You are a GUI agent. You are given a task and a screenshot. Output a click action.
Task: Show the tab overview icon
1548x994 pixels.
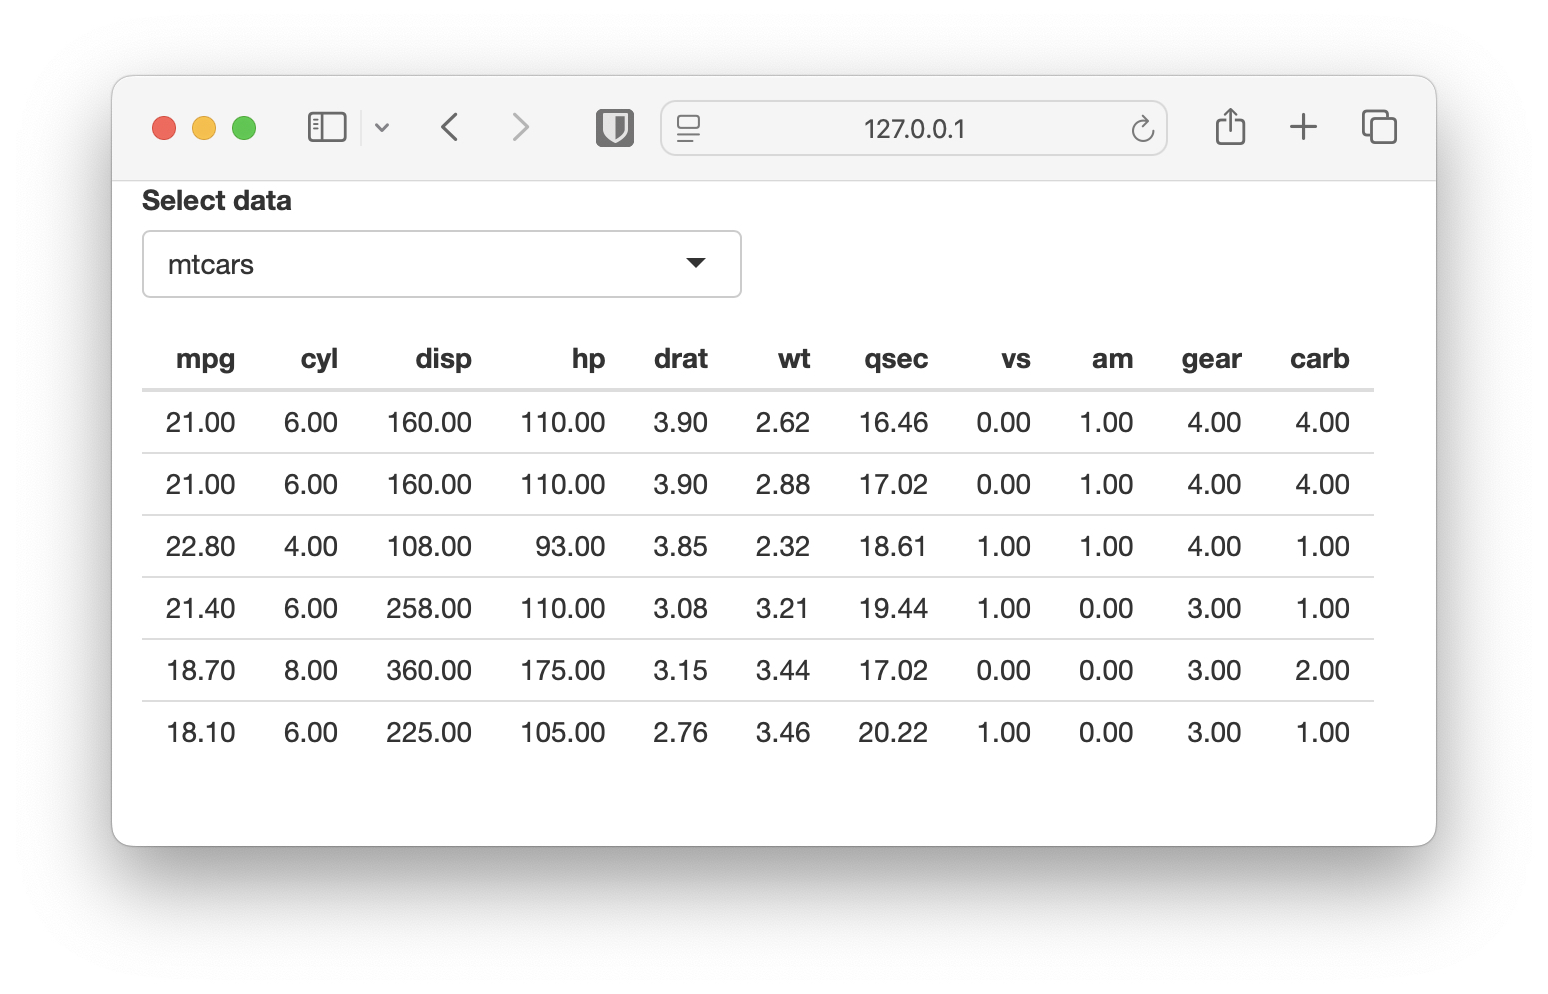coord(1379,127)
